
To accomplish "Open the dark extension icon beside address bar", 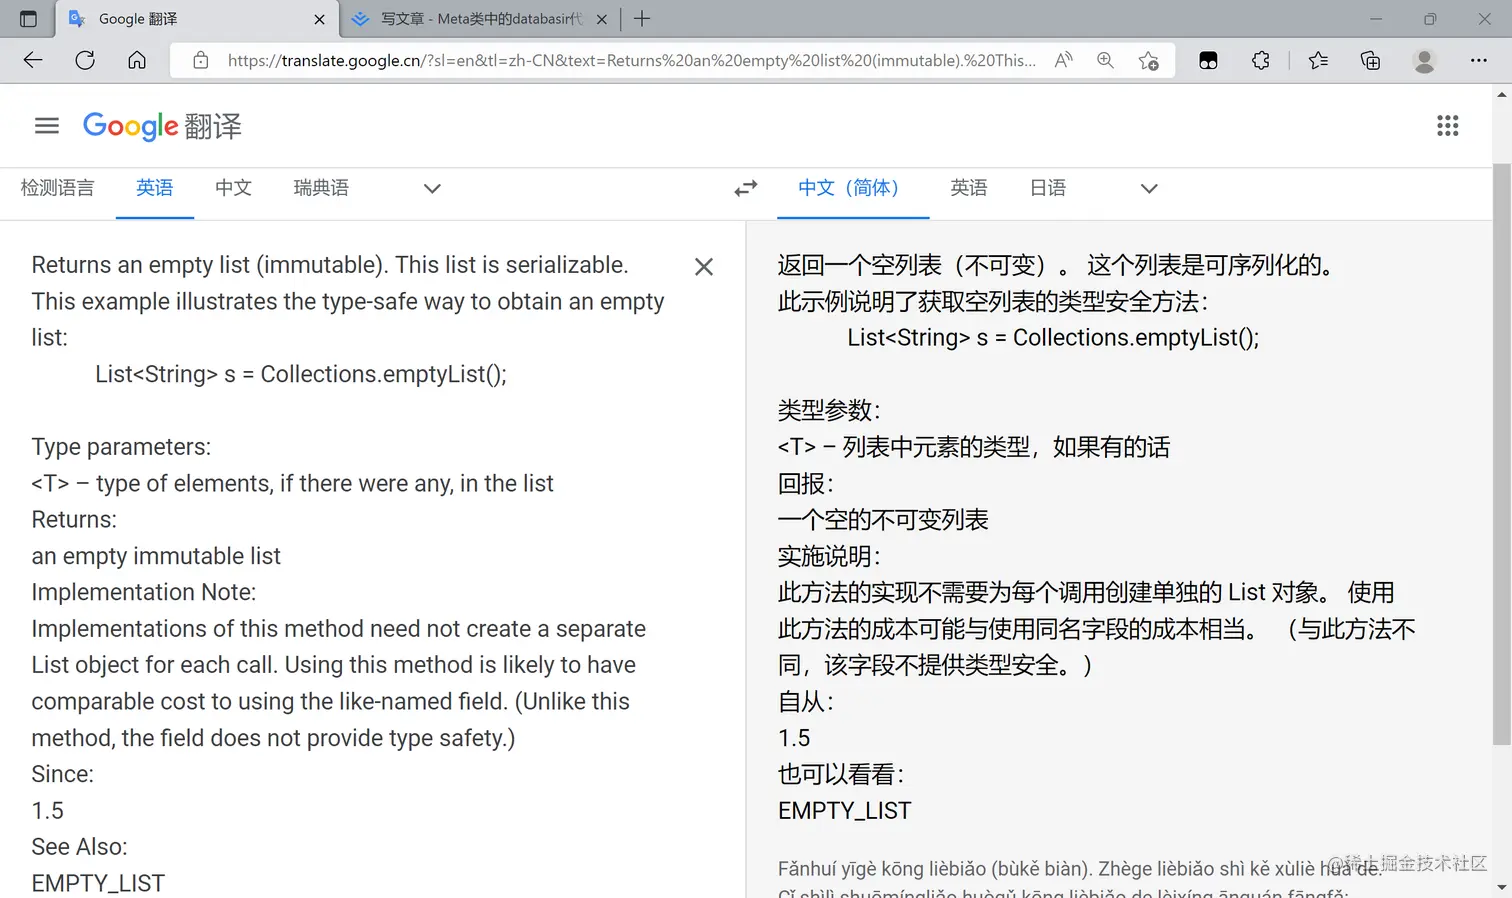I will click(x=1208, y=60).
